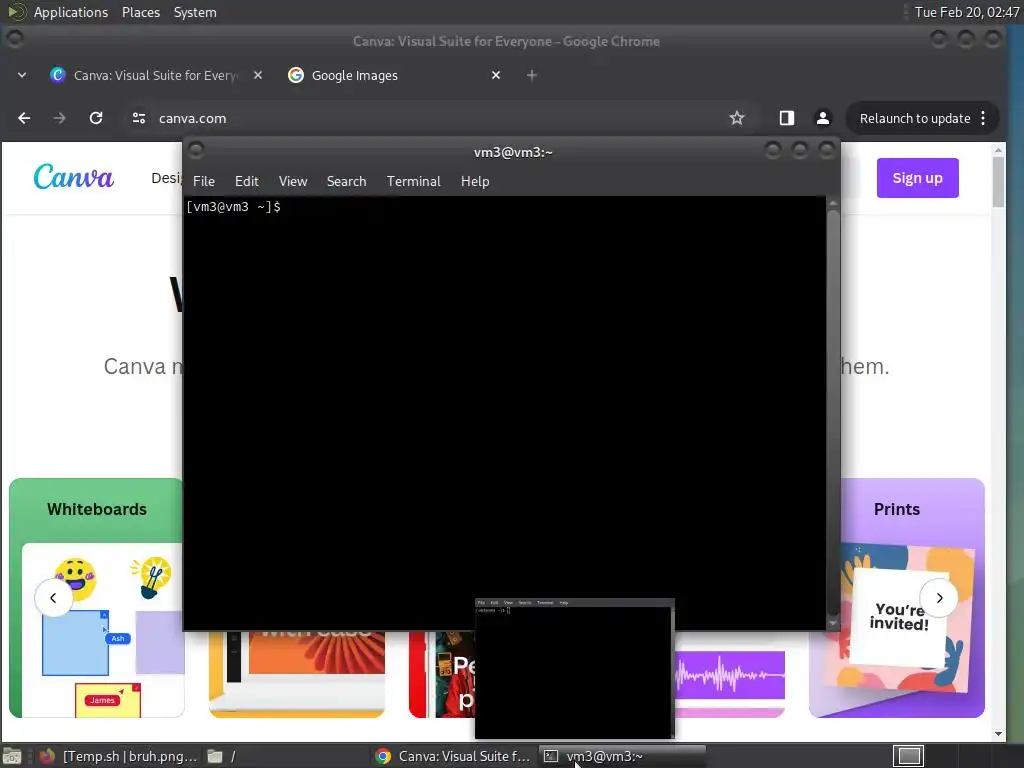The image size is (1024, 768).
Task: Click the Canva Sign up button
Action: coord(918,178)
